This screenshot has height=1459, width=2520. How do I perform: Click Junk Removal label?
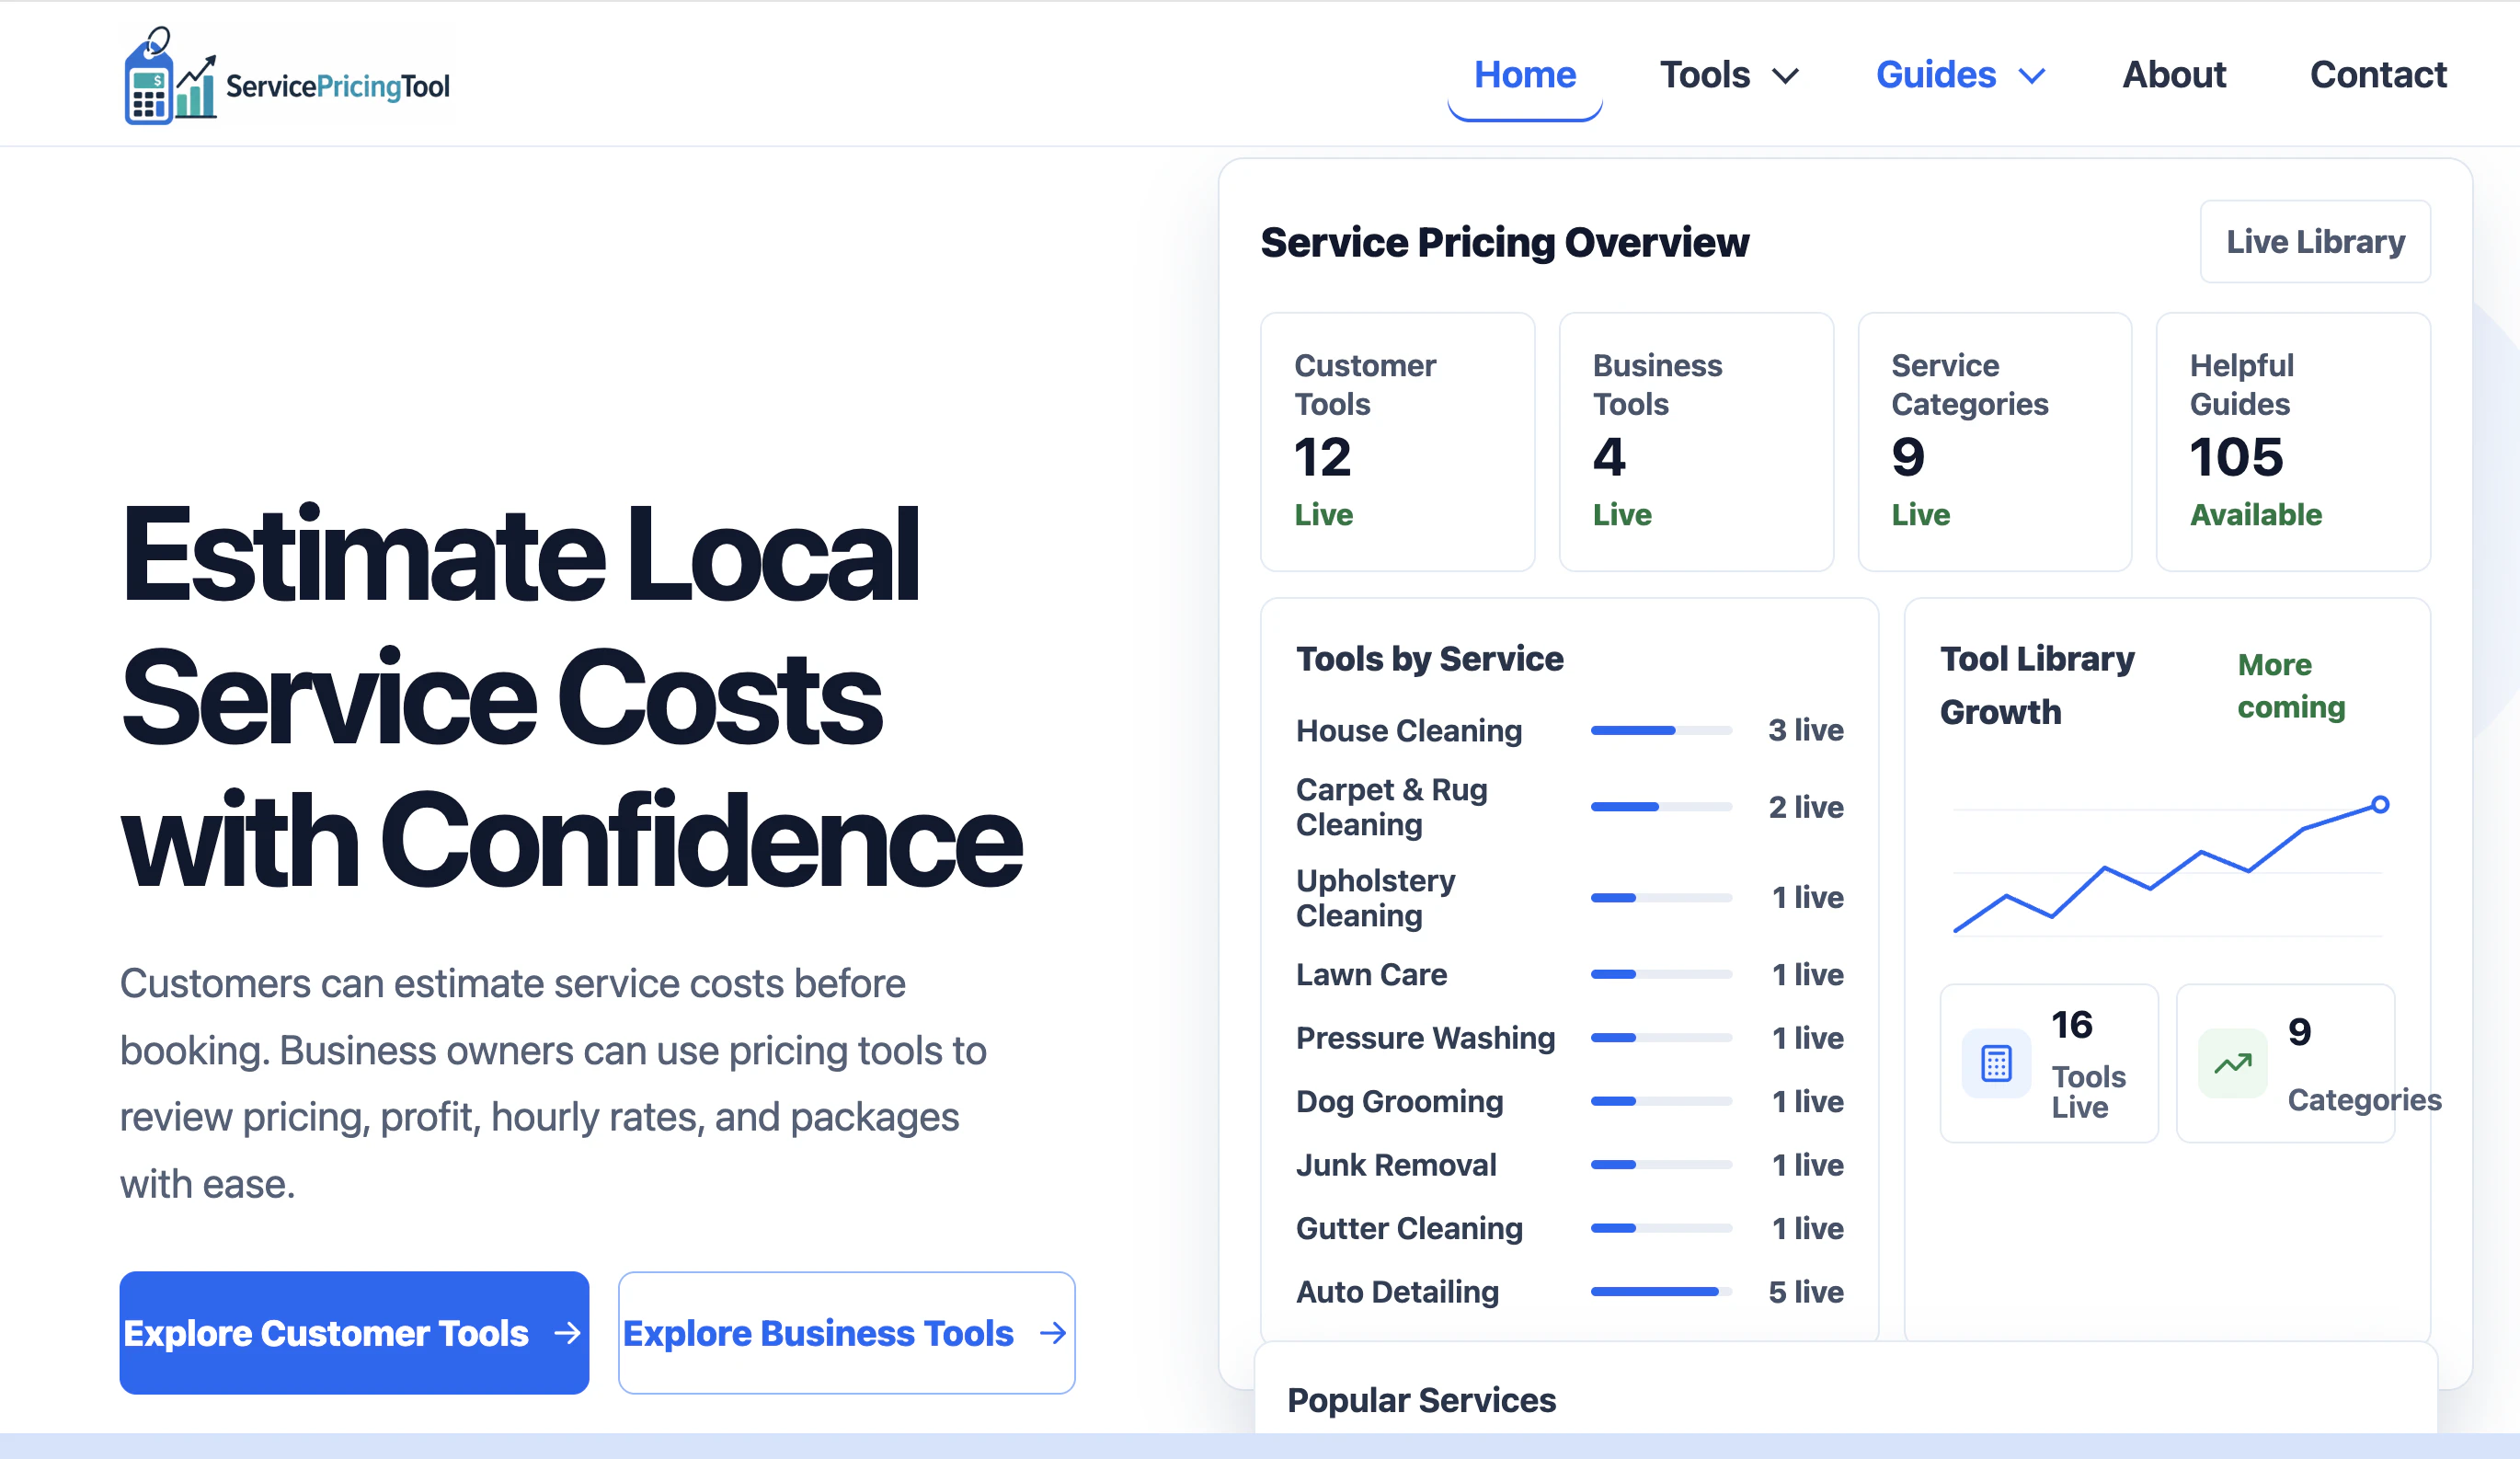(1396, 1165)
